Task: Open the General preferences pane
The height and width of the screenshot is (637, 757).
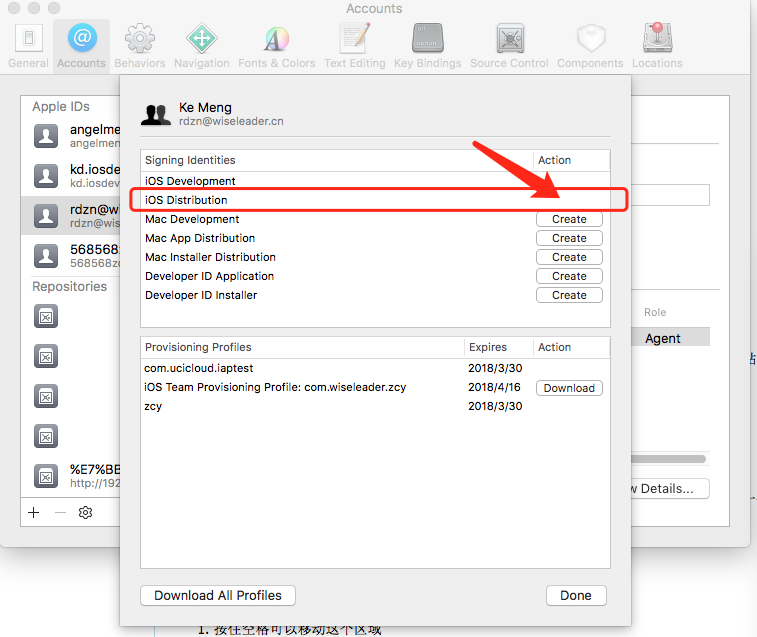Action: point(28,46)
